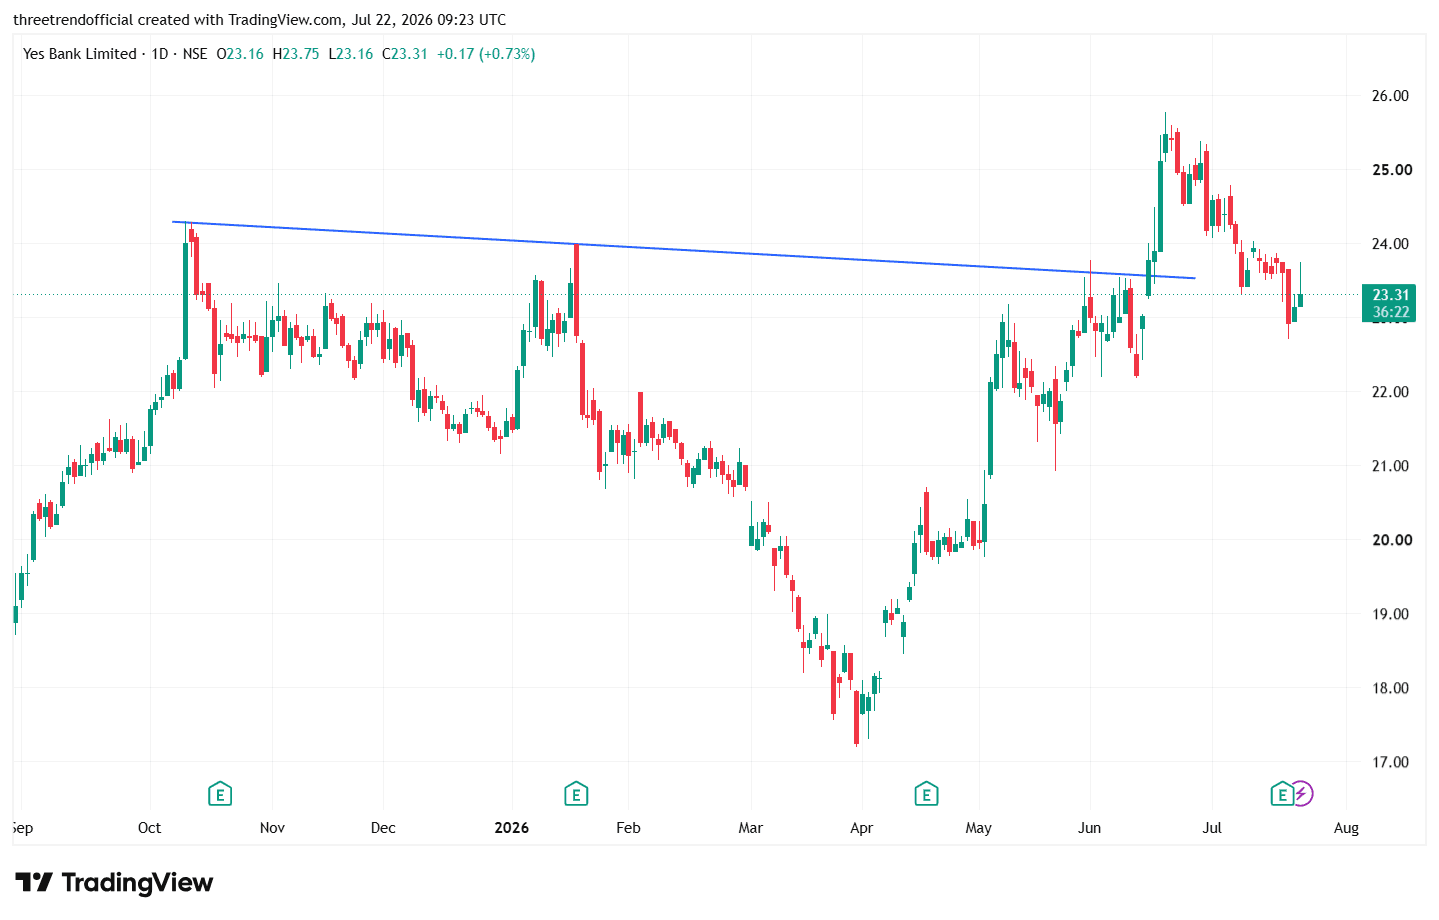1439x920 pixels.
Task: Click the May time axis label
Action: coord(979,828)
